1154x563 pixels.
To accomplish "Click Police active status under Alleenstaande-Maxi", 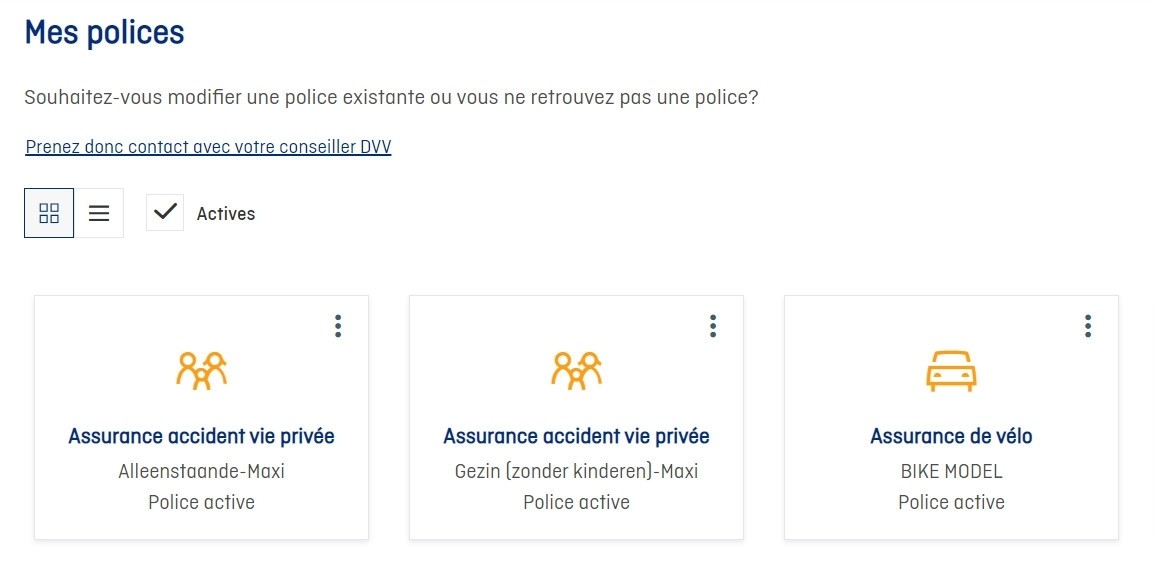I will (201, 502).
